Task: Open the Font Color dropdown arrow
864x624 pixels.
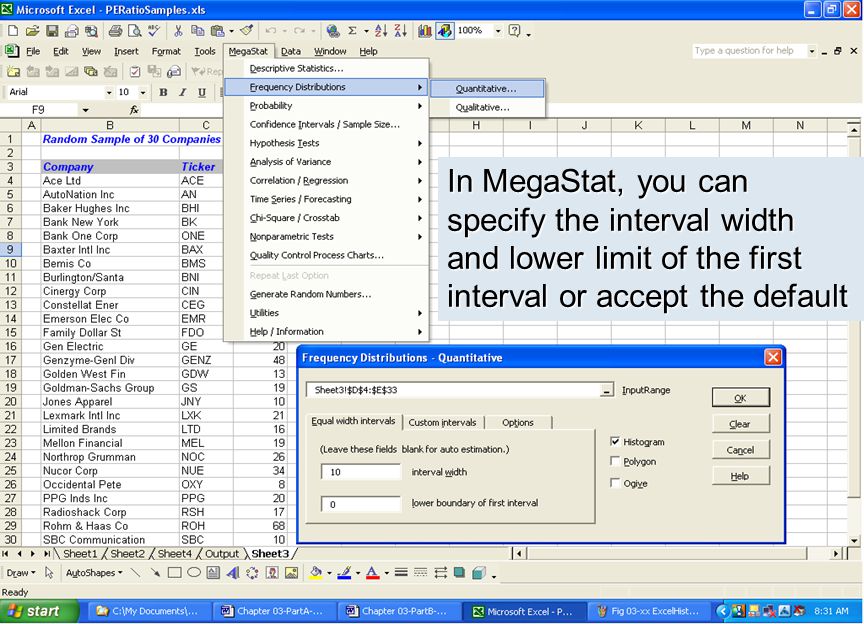Action: click(386, 573)
